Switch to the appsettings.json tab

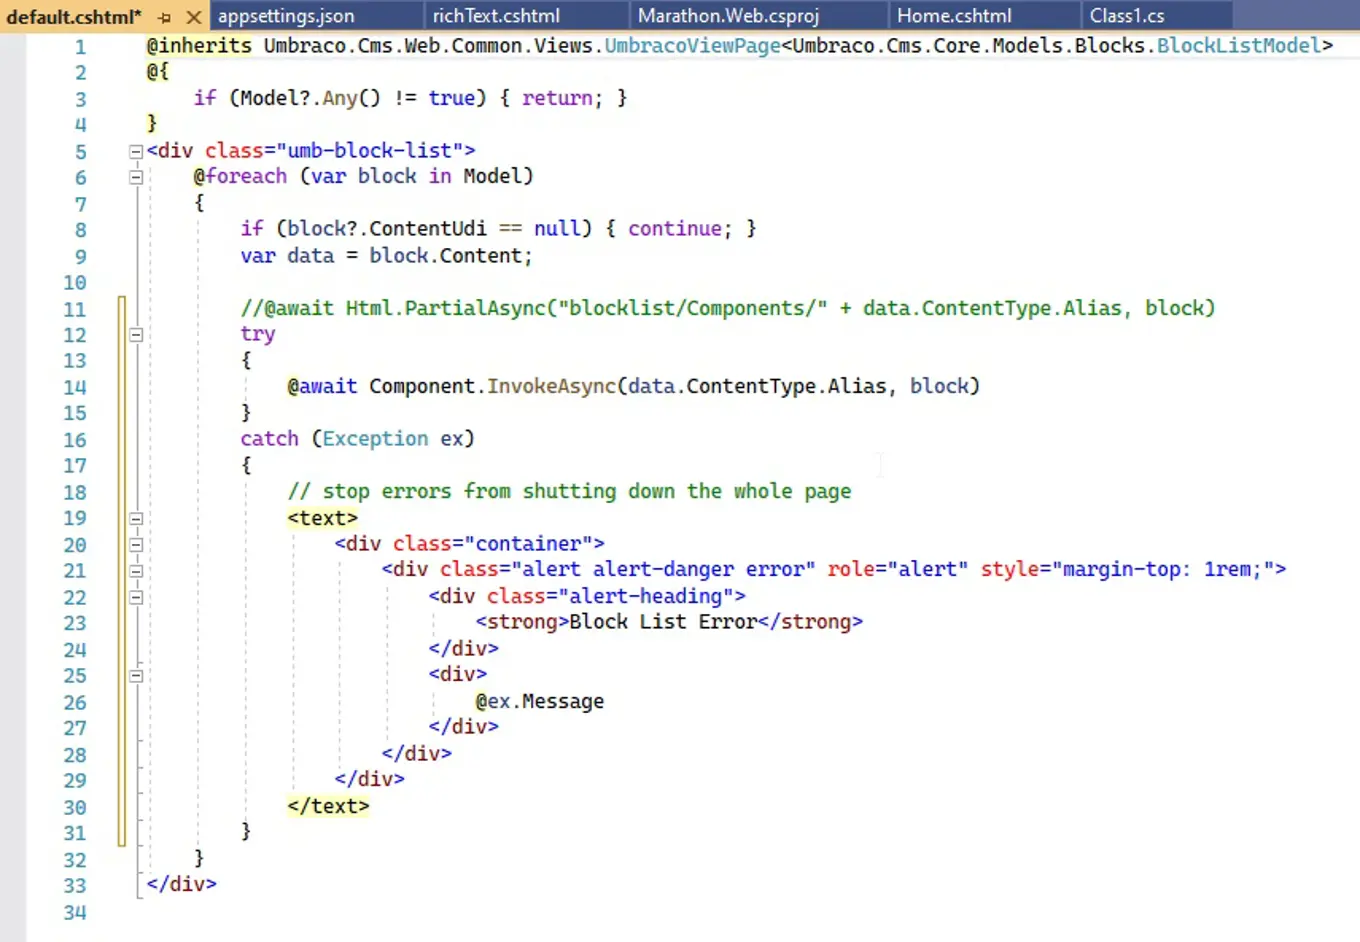pos(286,16)
